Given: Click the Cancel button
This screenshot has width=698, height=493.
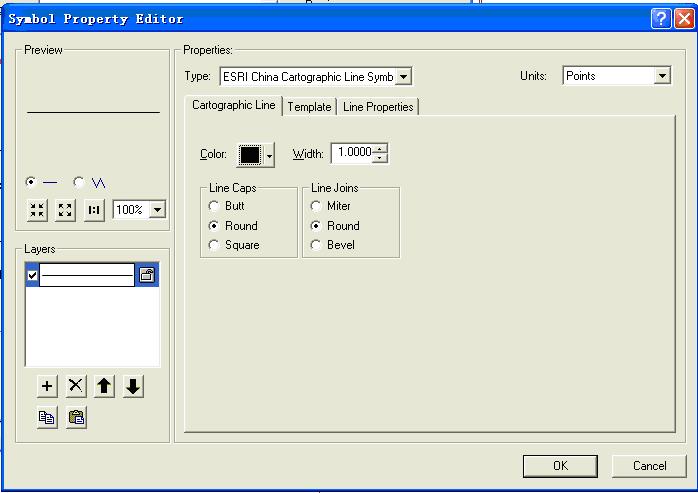Looking at the screenshot, I should point(649,466).
